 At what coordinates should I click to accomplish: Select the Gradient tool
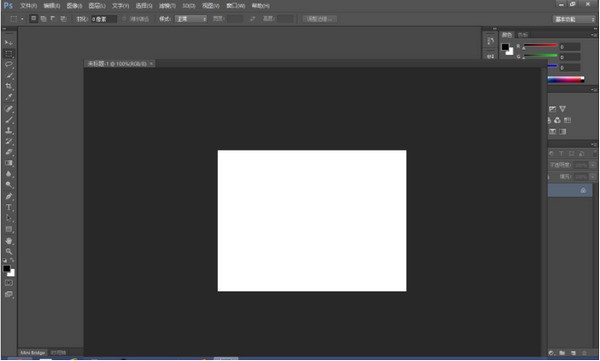point(8,163)
